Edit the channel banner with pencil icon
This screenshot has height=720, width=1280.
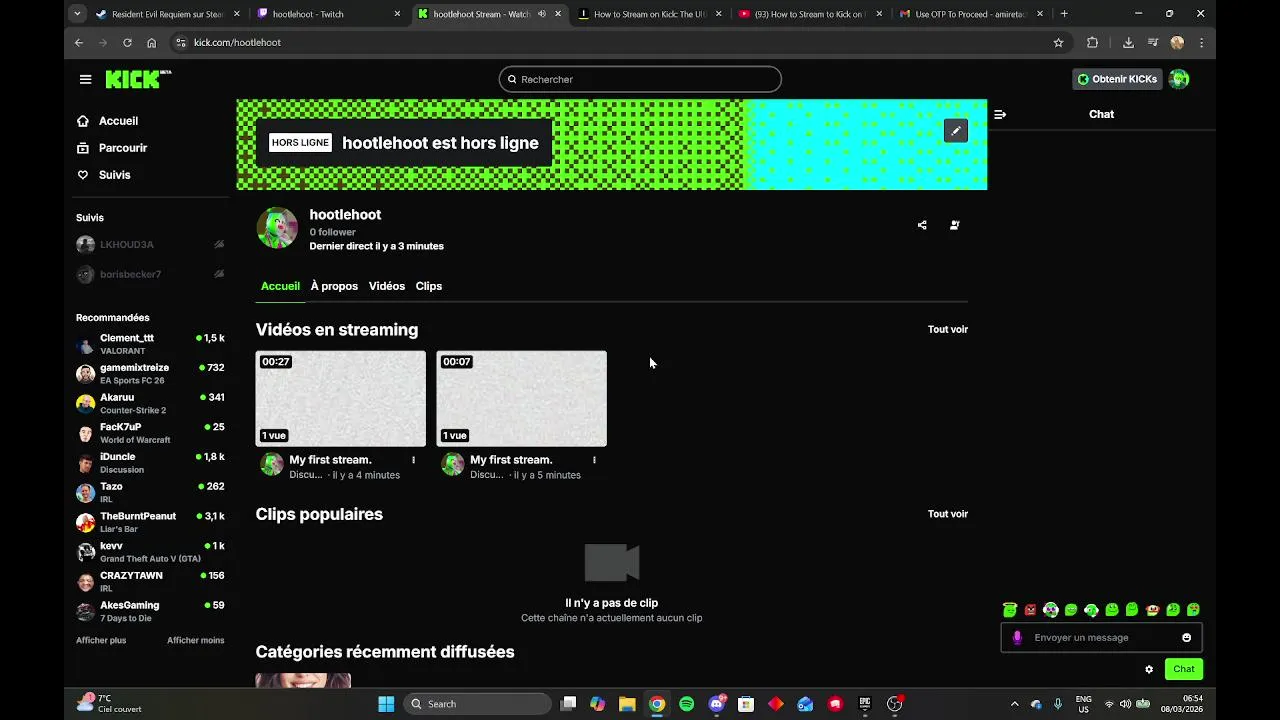point(955,131)
